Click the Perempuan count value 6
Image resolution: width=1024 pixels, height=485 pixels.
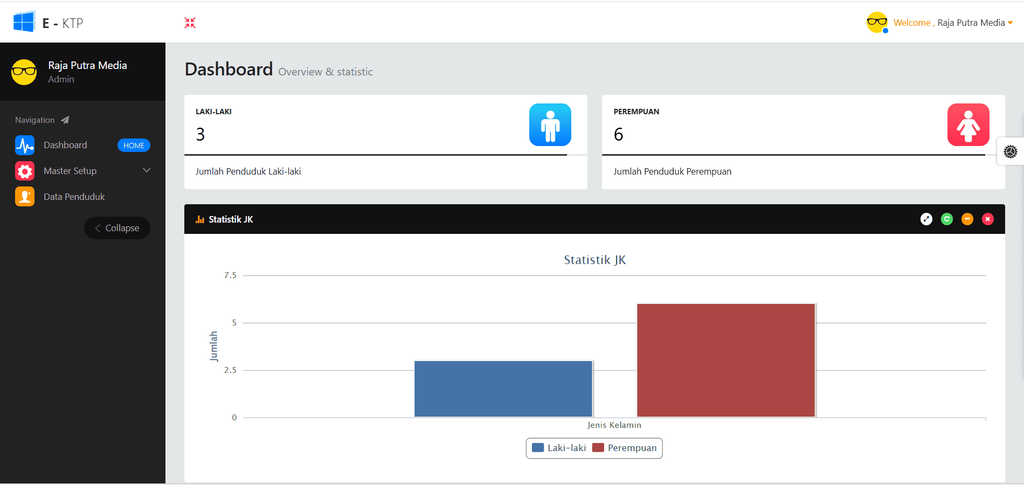618,134
